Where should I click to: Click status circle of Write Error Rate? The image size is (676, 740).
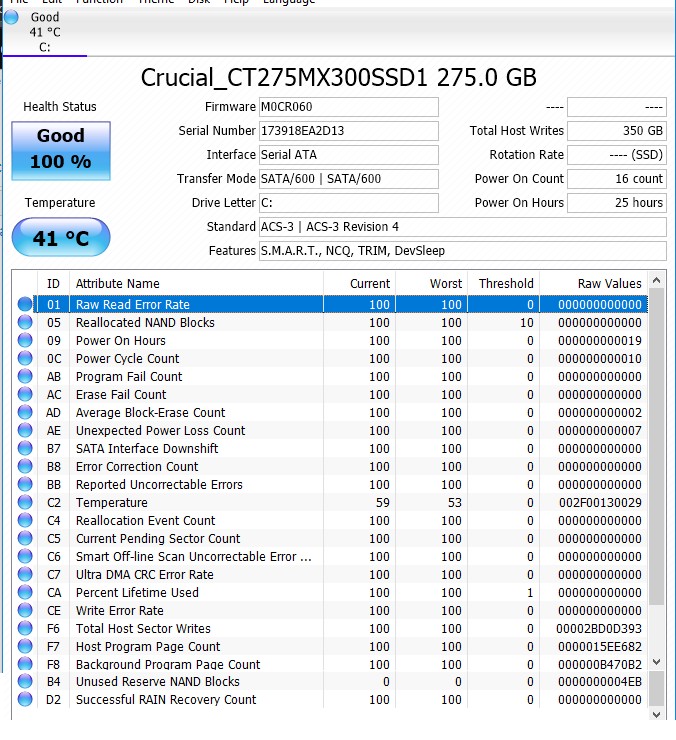pos(25,610)
